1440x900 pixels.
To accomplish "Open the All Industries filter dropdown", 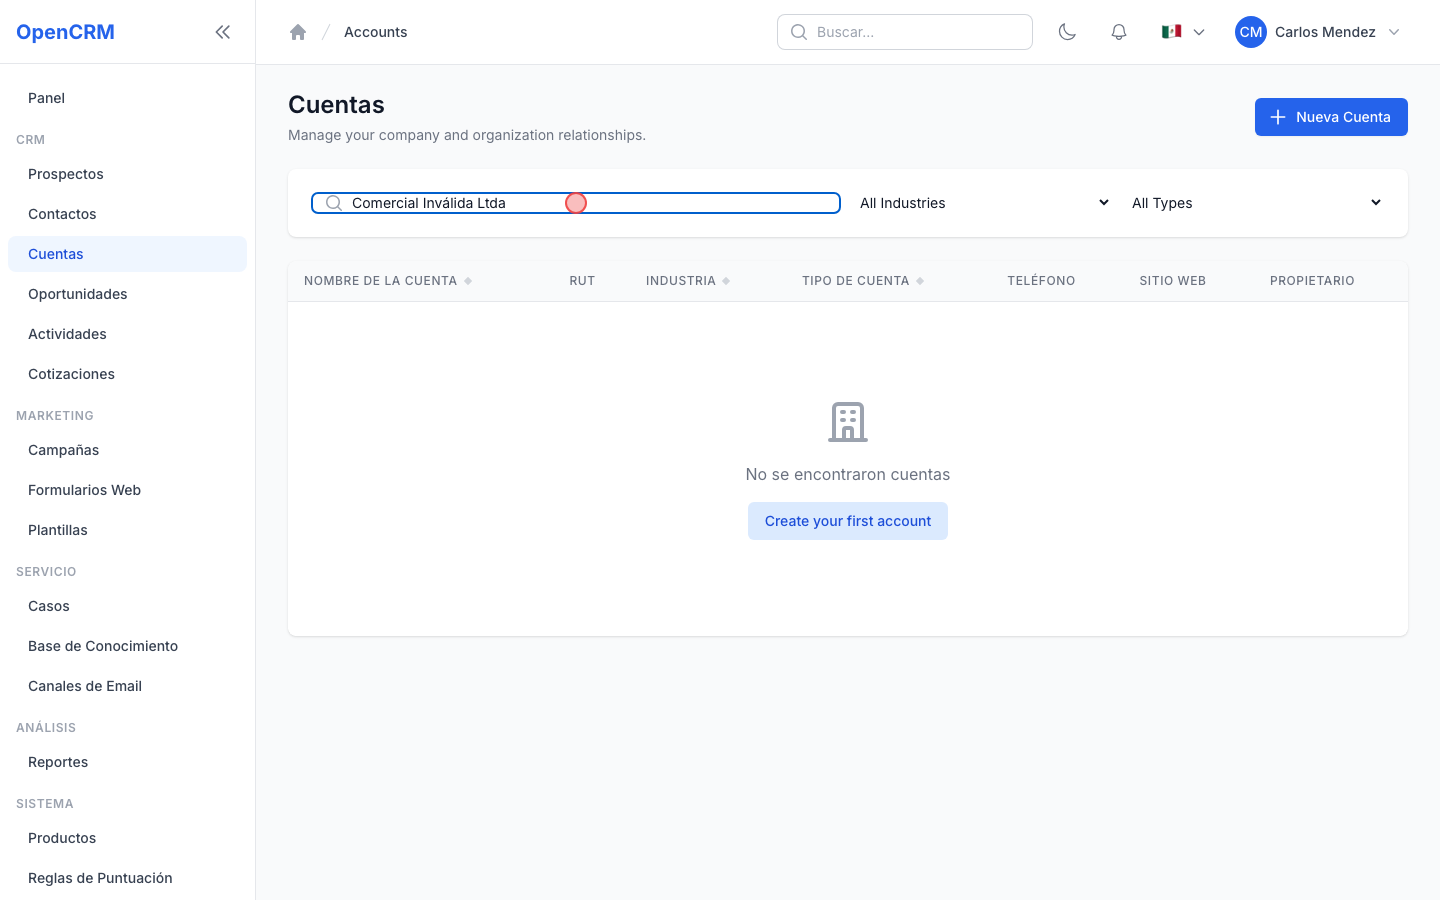I will click(x=984, y=203).
